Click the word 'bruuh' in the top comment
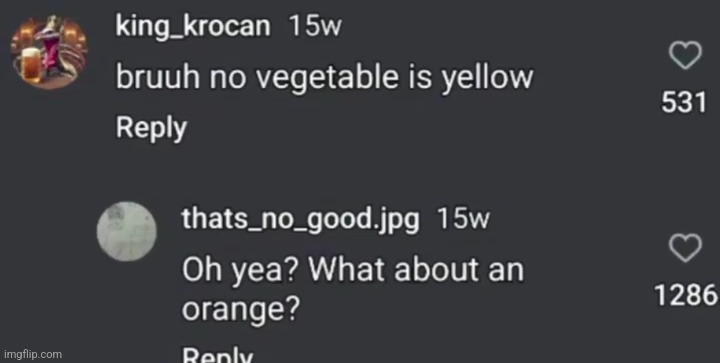The image size is (720, 363). tap(158, 77)
